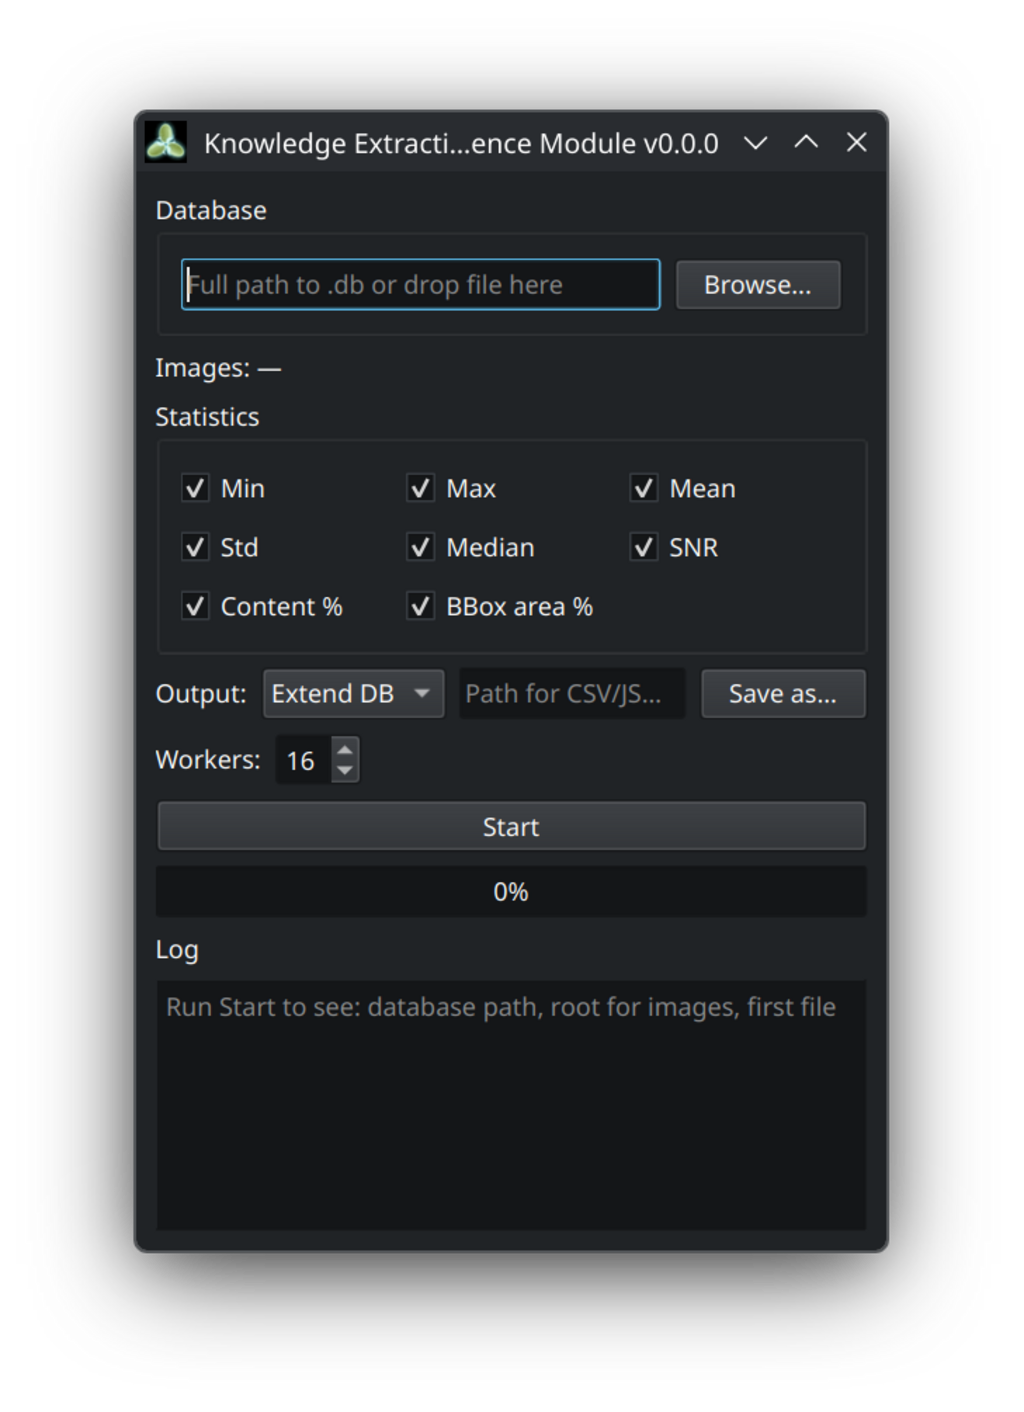Viewport: 1024px width, 1412px height.
Task: Click the app logo icon in title bar
Action: (166, 142)
